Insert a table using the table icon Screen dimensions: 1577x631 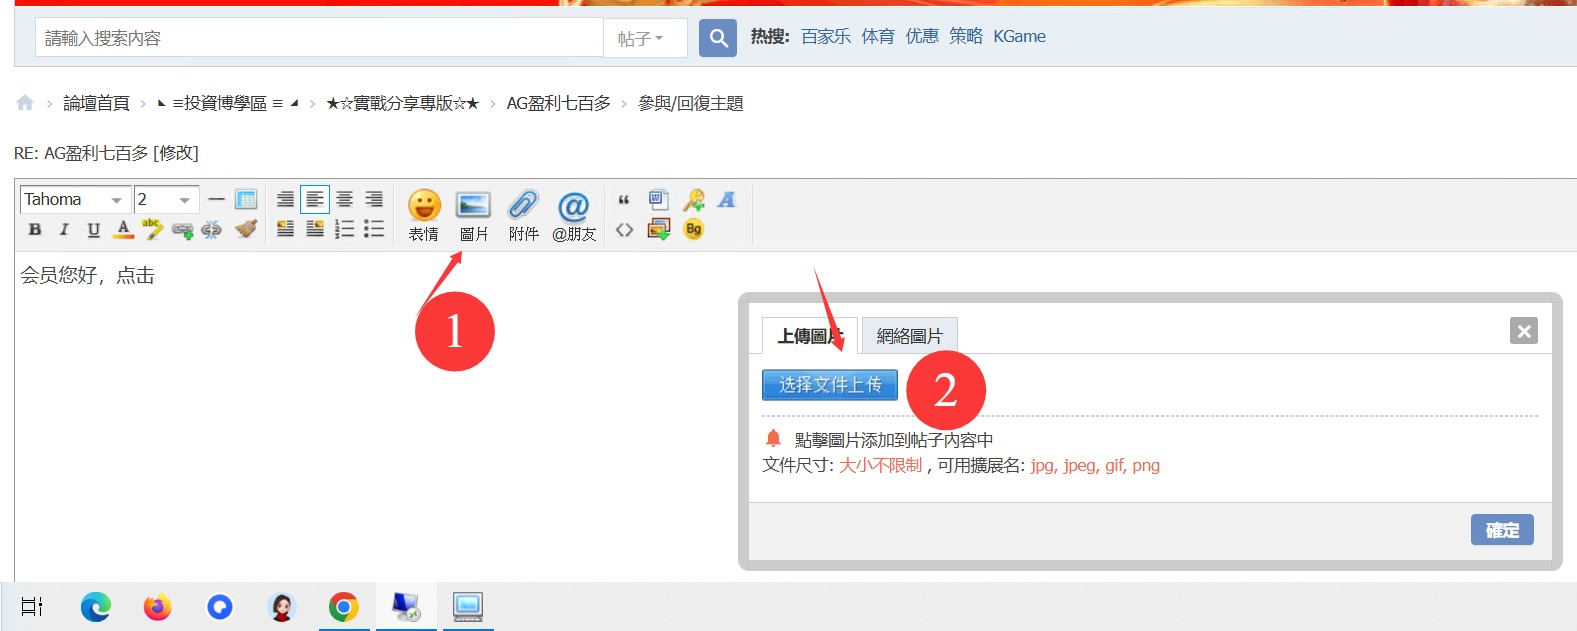(246, 199)
